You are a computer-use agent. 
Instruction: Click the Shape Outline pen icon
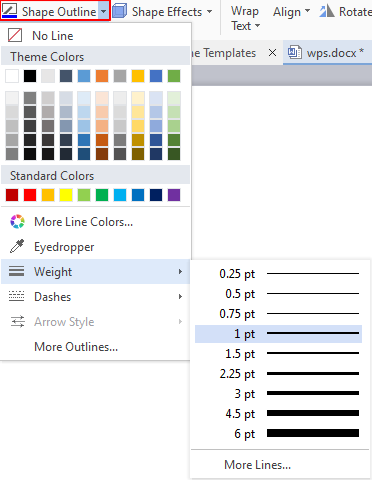point(9,11)
